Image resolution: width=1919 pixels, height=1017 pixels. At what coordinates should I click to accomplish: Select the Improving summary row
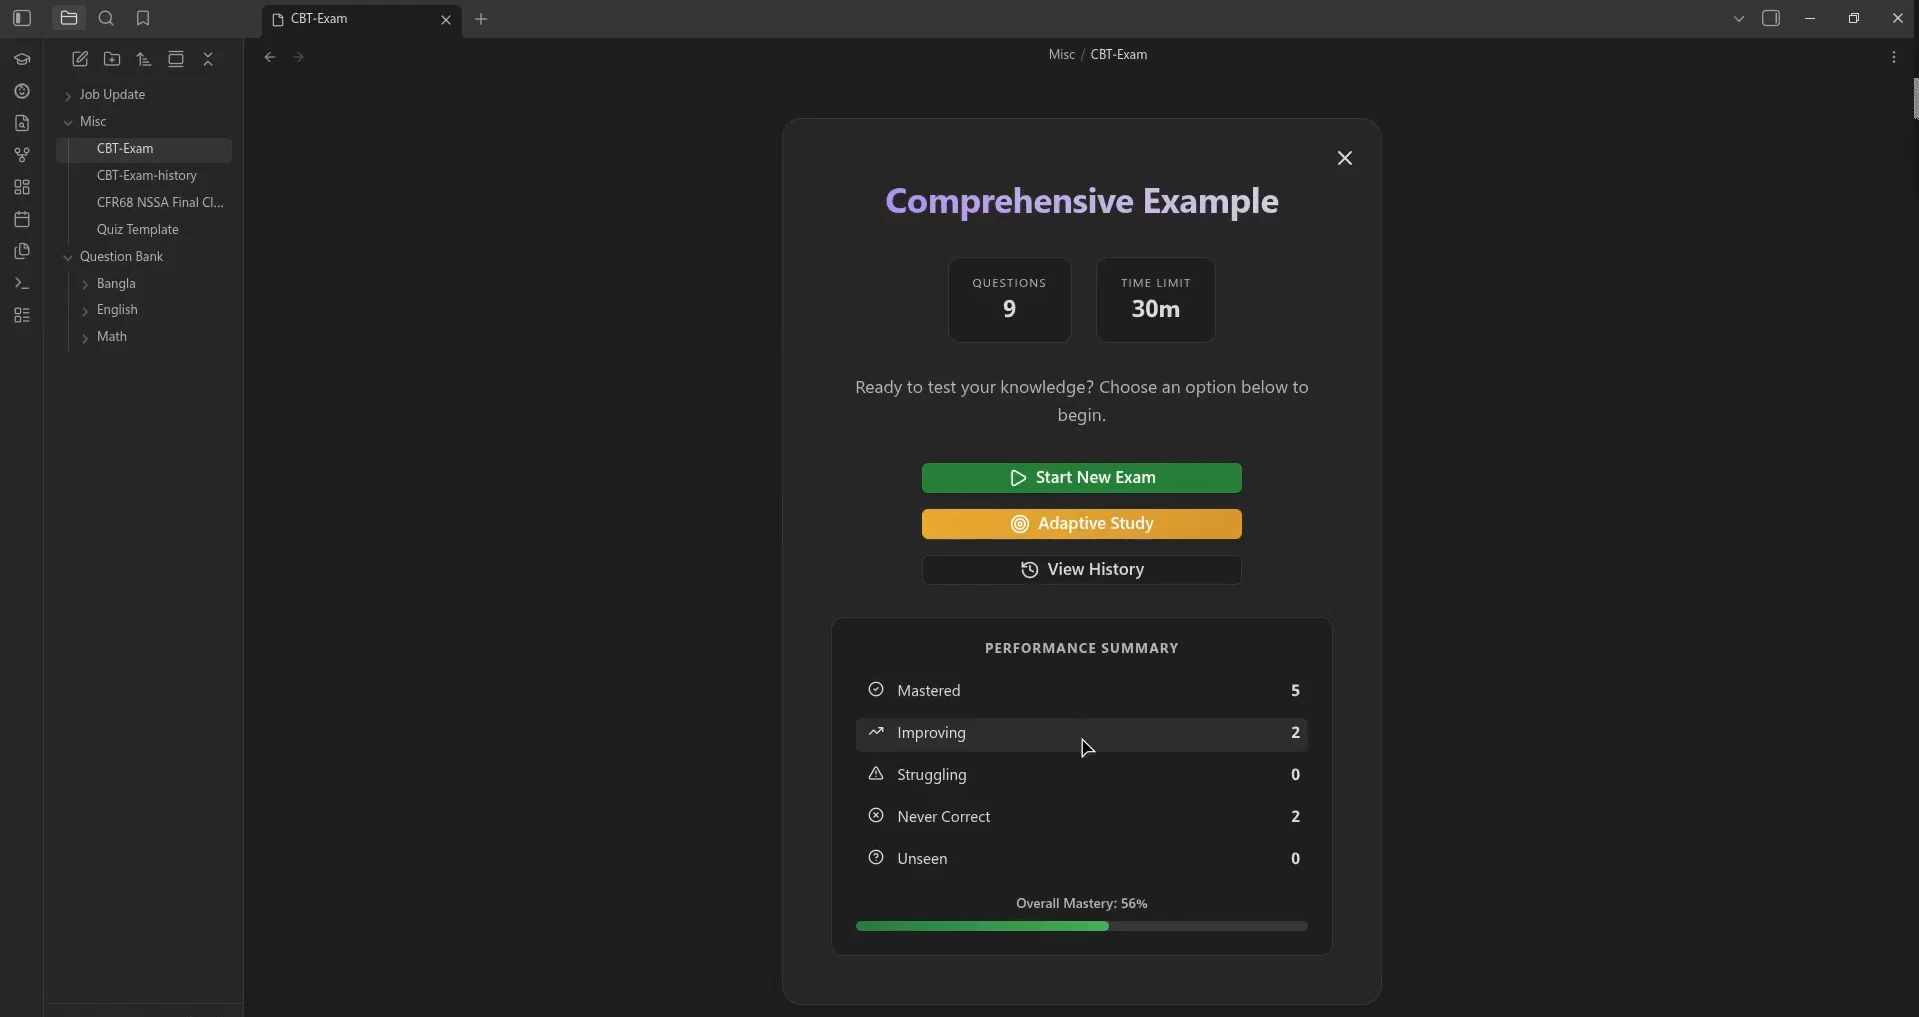[x=1081, y=733]
